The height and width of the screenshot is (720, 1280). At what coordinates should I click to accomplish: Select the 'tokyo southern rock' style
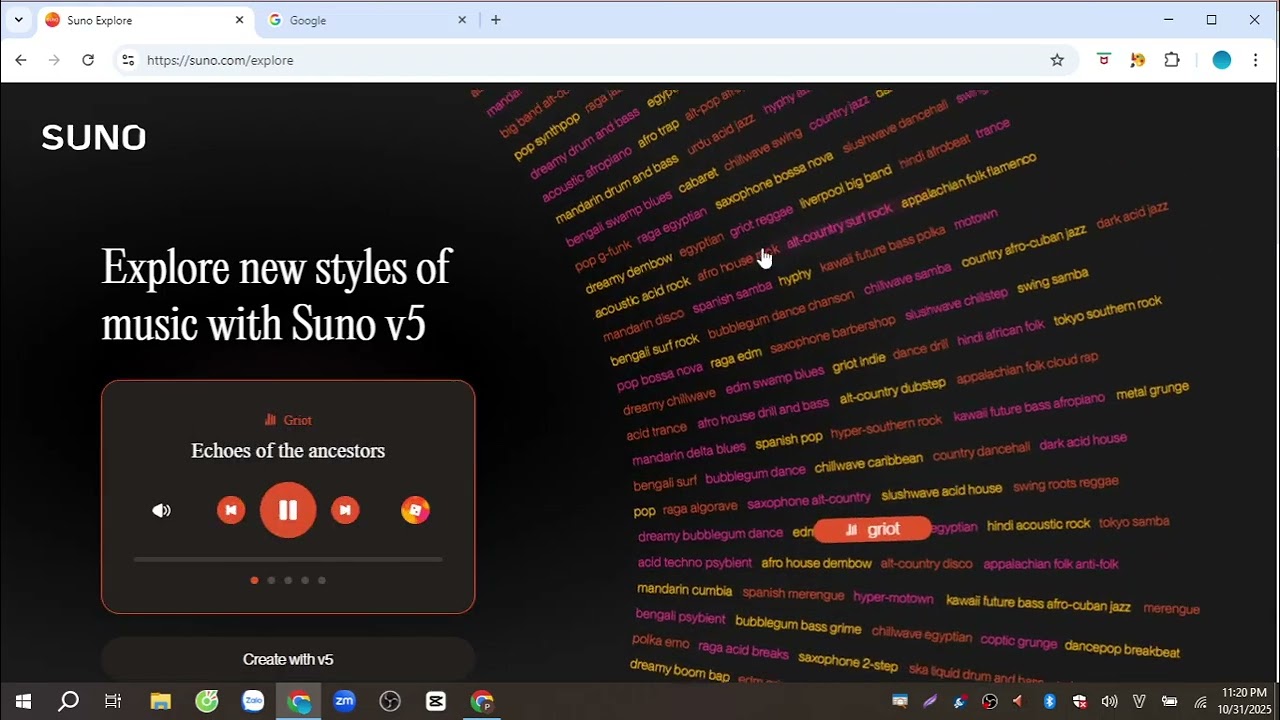1108,311
